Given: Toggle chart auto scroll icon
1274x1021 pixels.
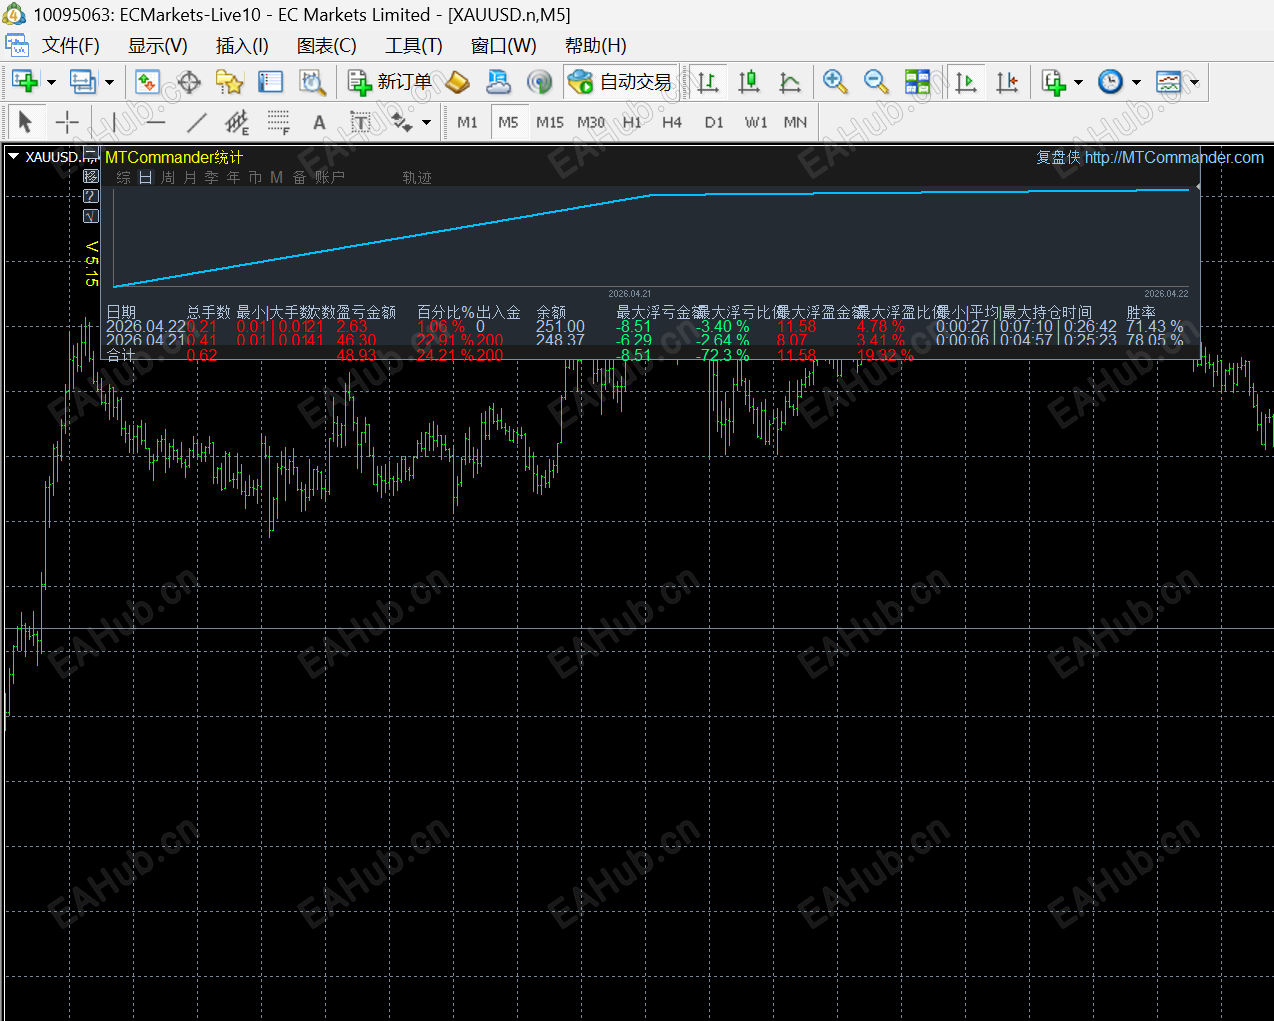Looking at the screenshot, I should (x=966, y=82).
